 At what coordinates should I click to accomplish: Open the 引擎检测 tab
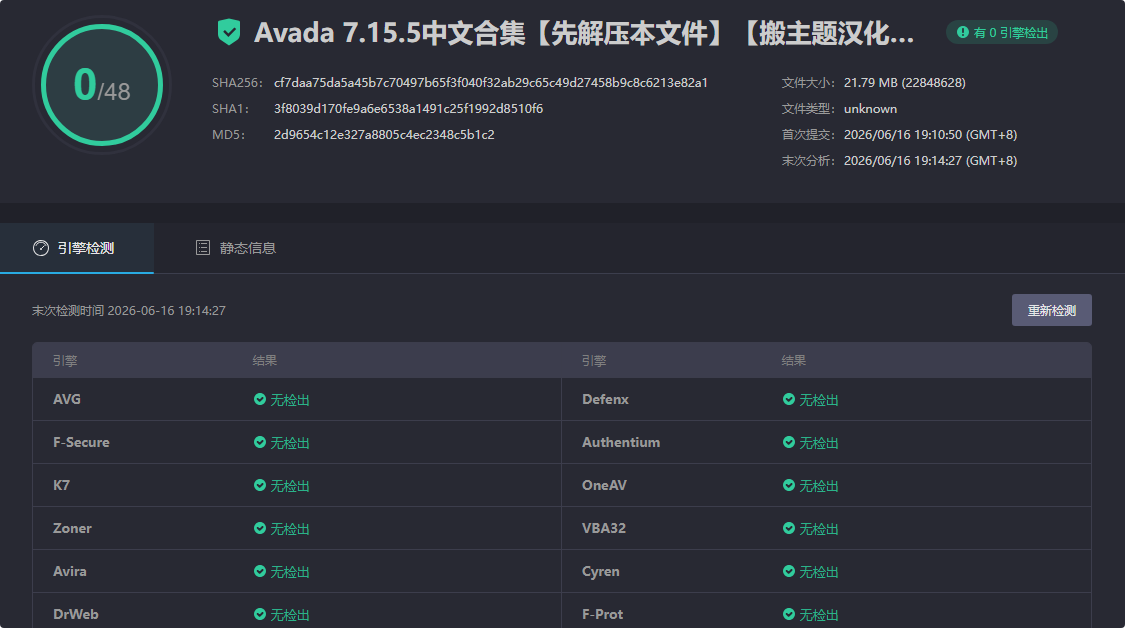click(77, 248)
